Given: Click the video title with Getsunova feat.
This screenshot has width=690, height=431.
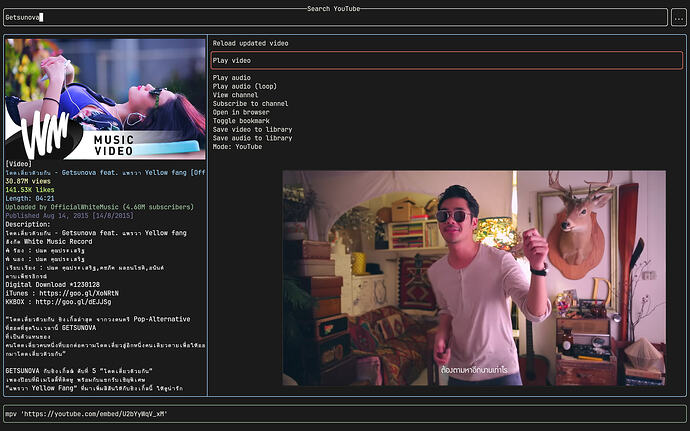Looking at the screenshot, I should 105,173.
